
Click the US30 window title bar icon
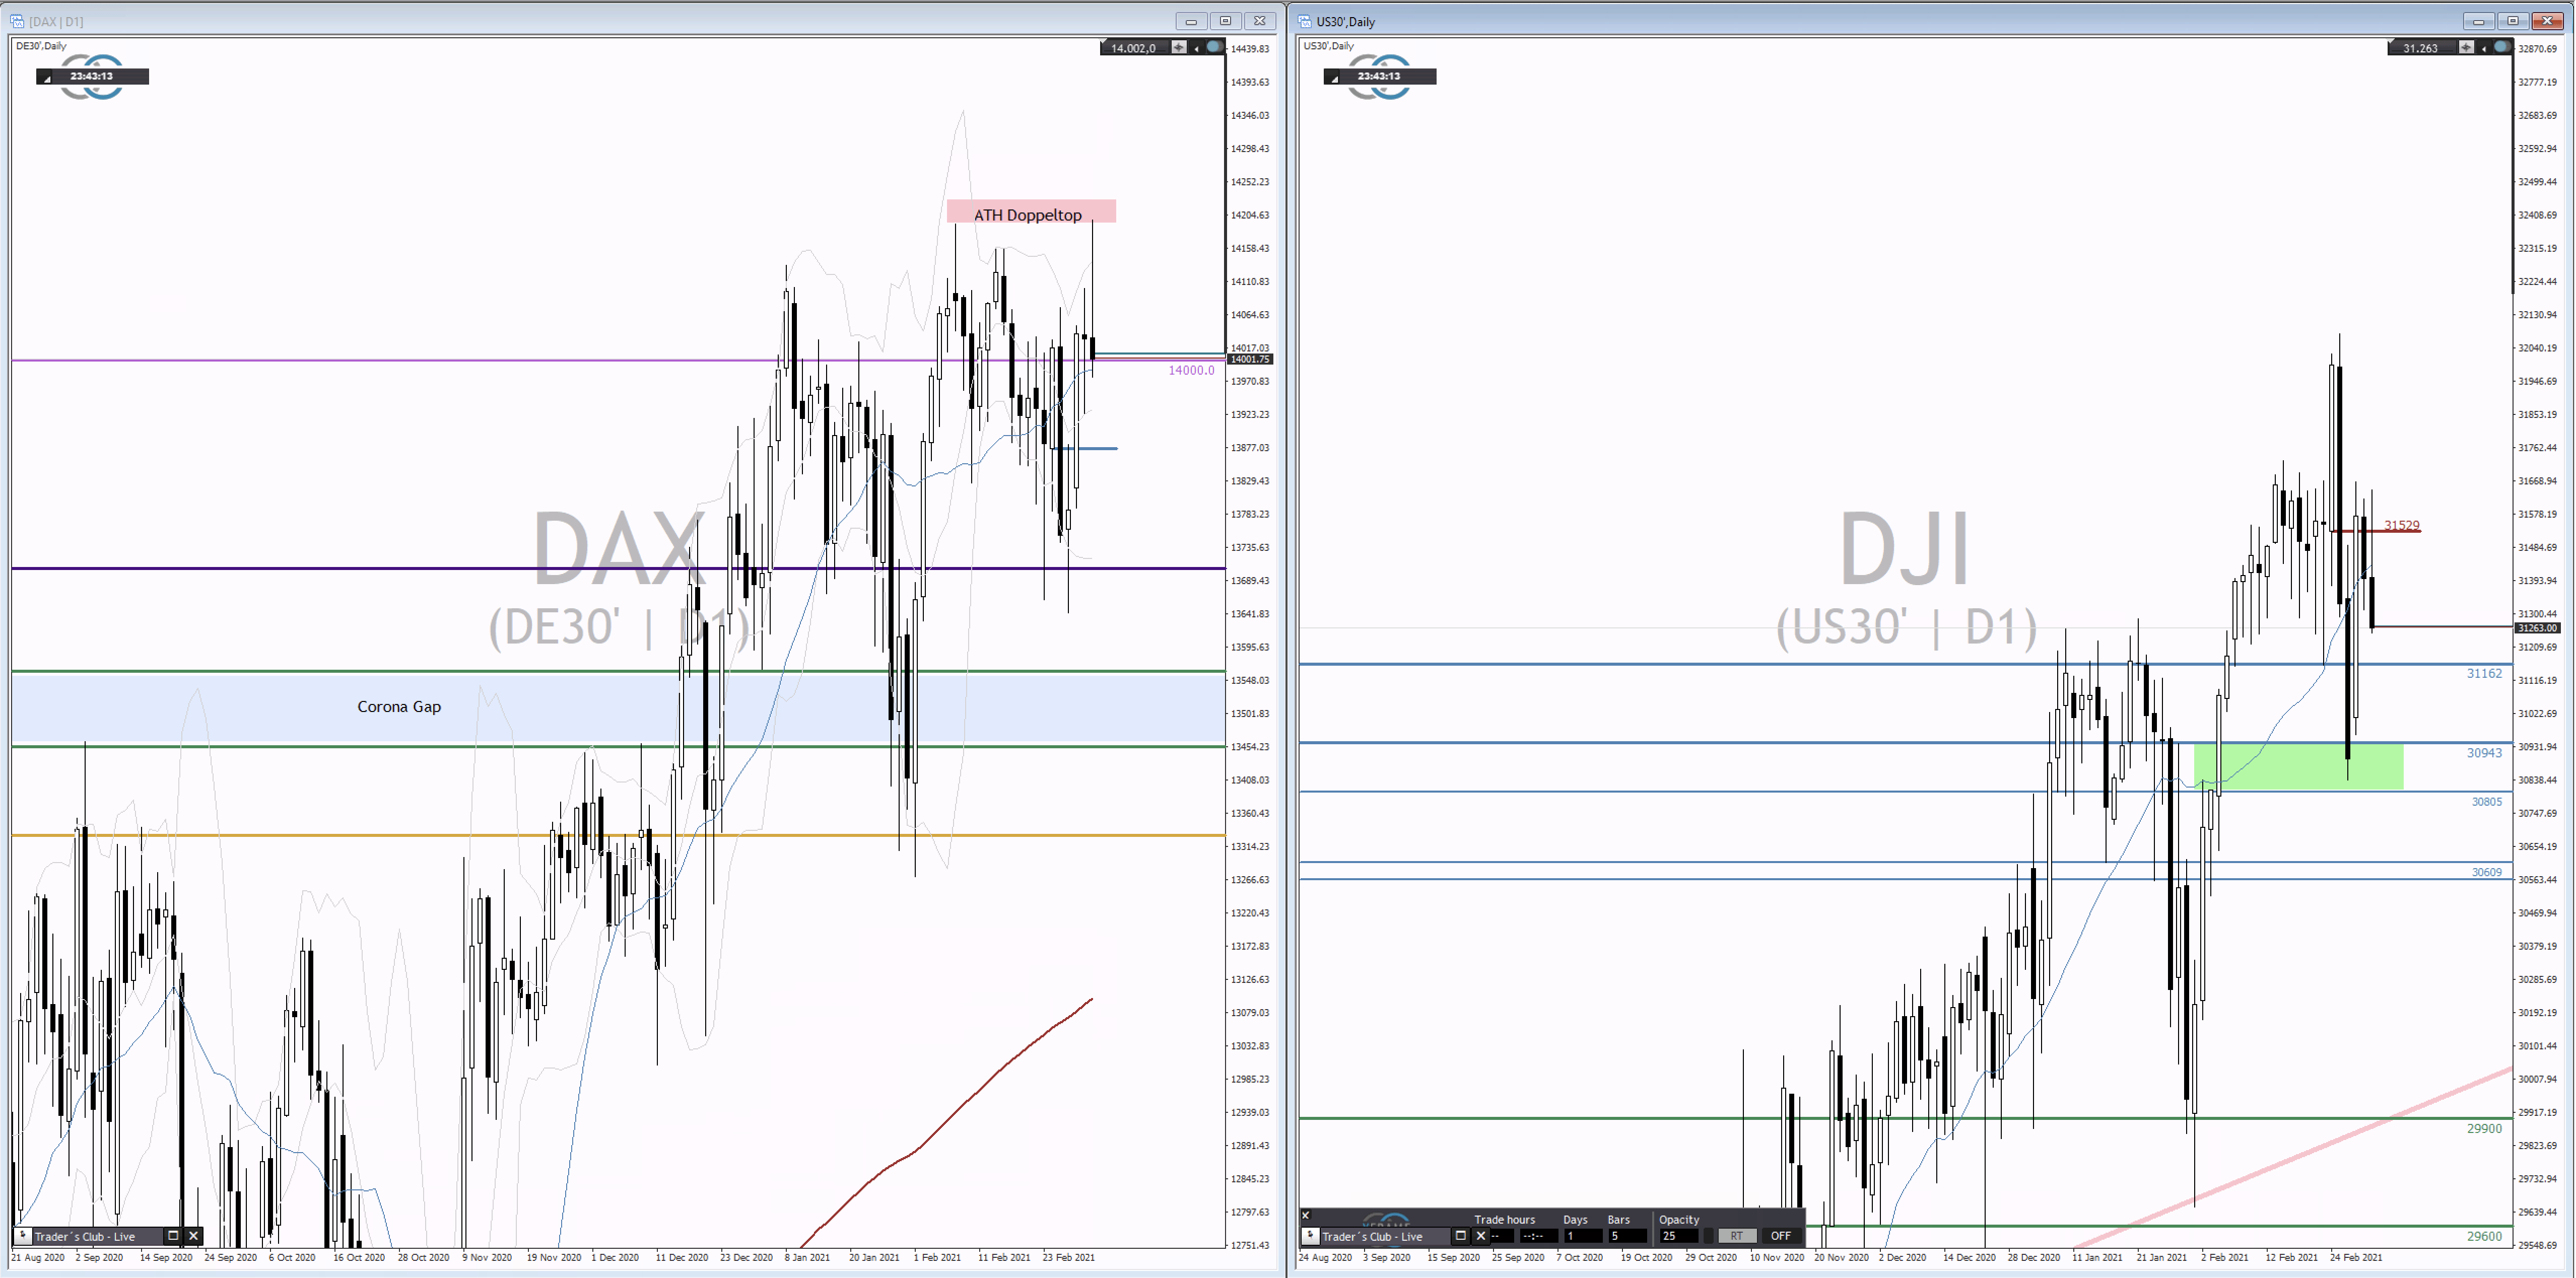(1304, 21)
